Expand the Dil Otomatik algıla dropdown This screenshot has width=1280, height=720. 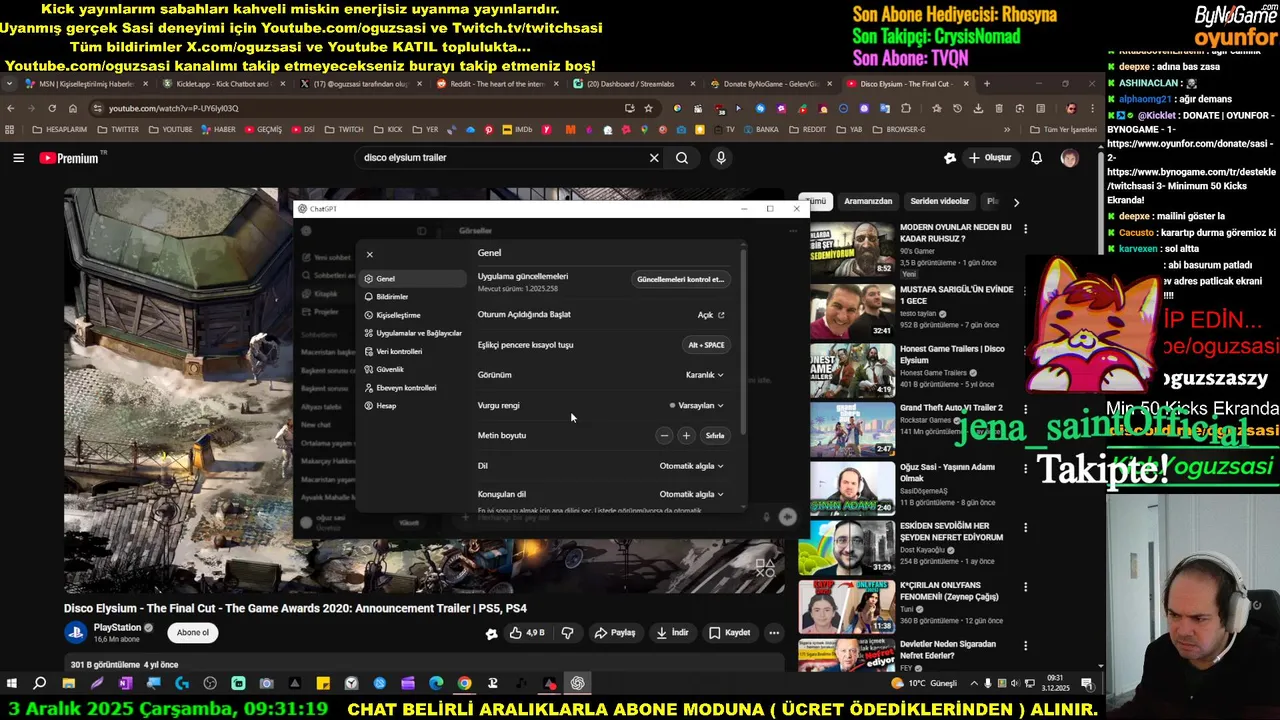tap(691, 466)
